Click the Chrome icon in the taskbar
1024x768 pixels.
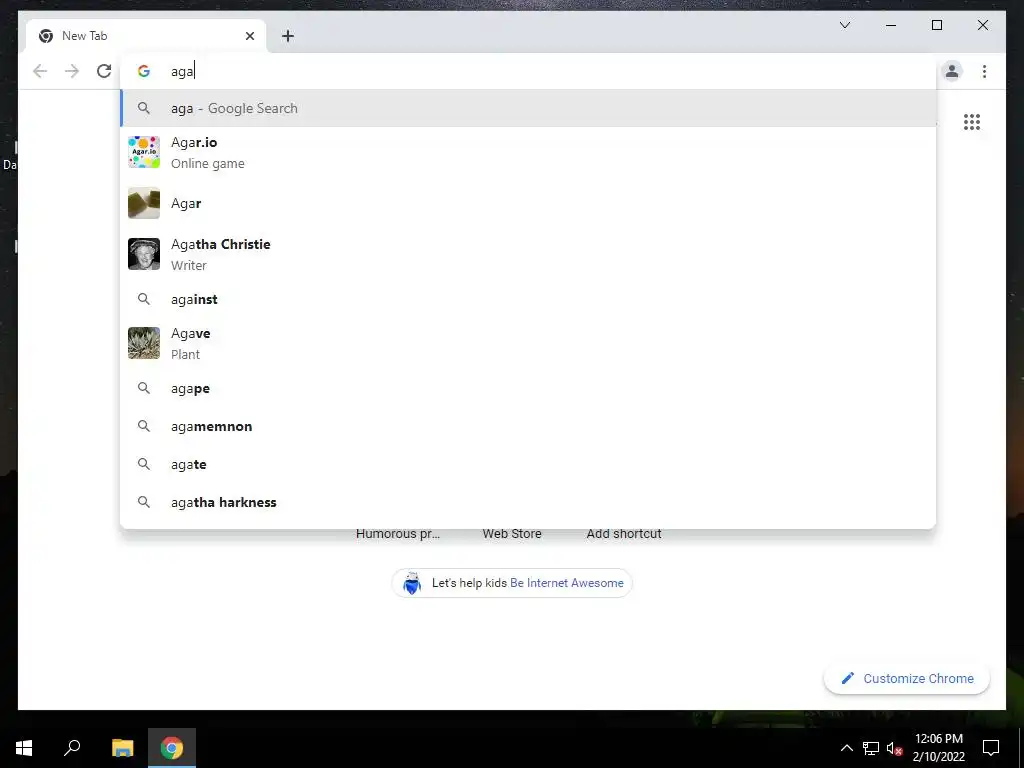click(x=172, y=748)
